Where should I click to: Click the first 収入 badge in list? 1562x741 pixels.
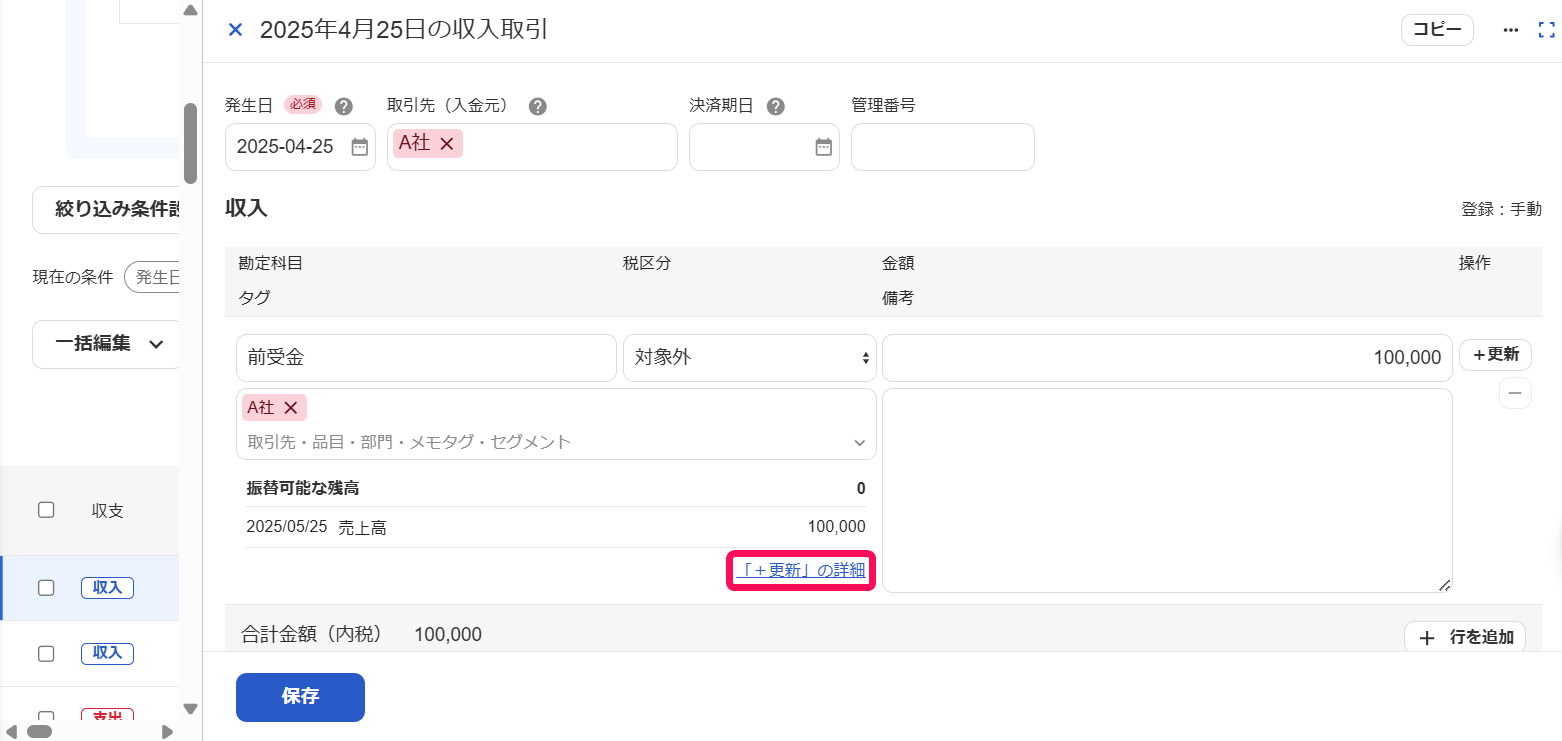coord(107,588)
